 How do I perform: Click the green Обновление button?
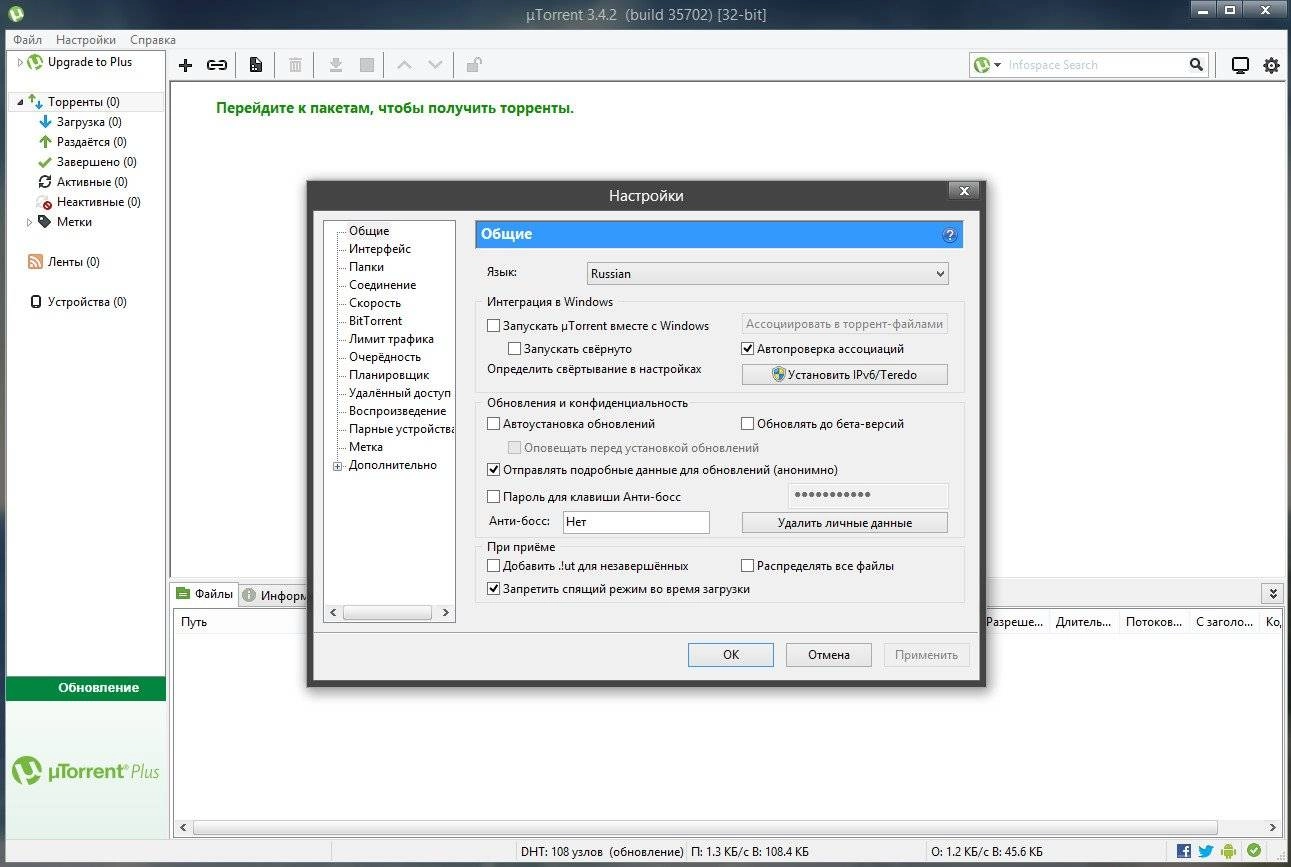86,688
